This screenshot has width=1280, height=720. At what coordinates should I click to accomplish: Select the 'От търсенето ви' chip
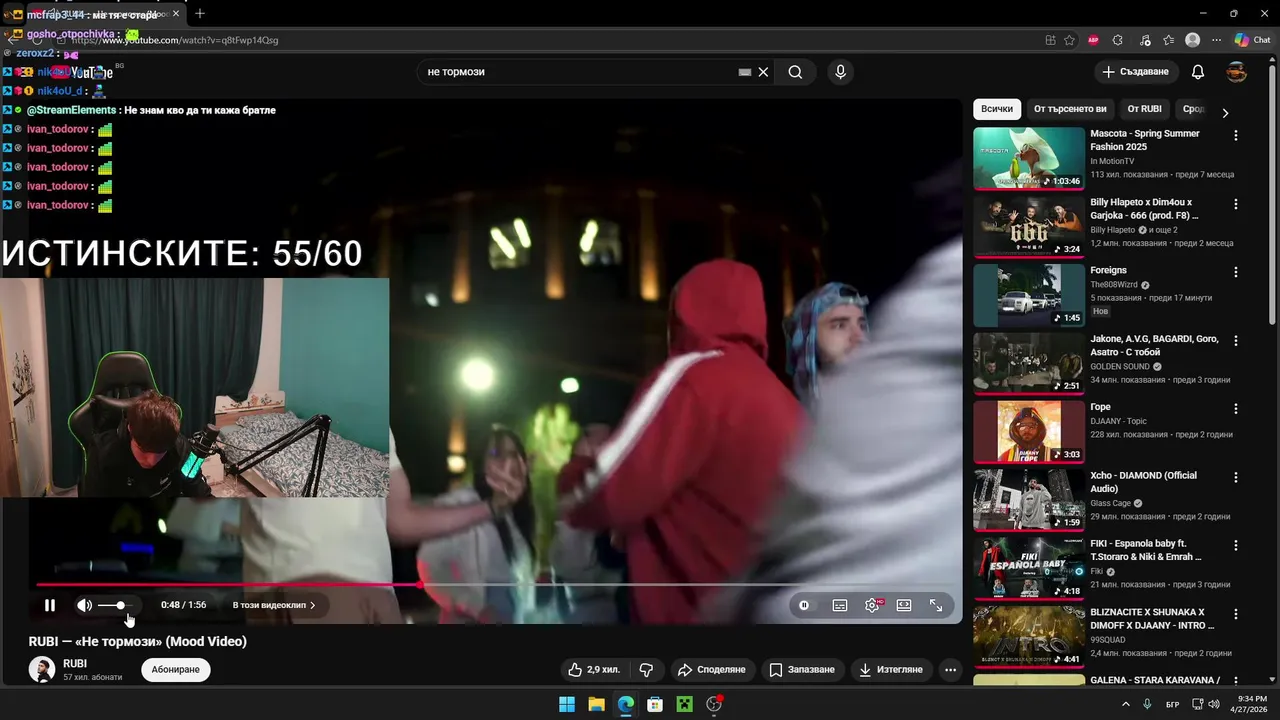[1070, 109]
